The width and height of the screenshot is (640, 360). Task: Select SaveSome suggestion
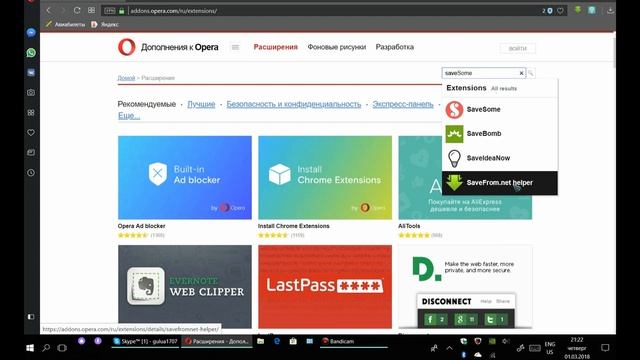coord(500,109)
